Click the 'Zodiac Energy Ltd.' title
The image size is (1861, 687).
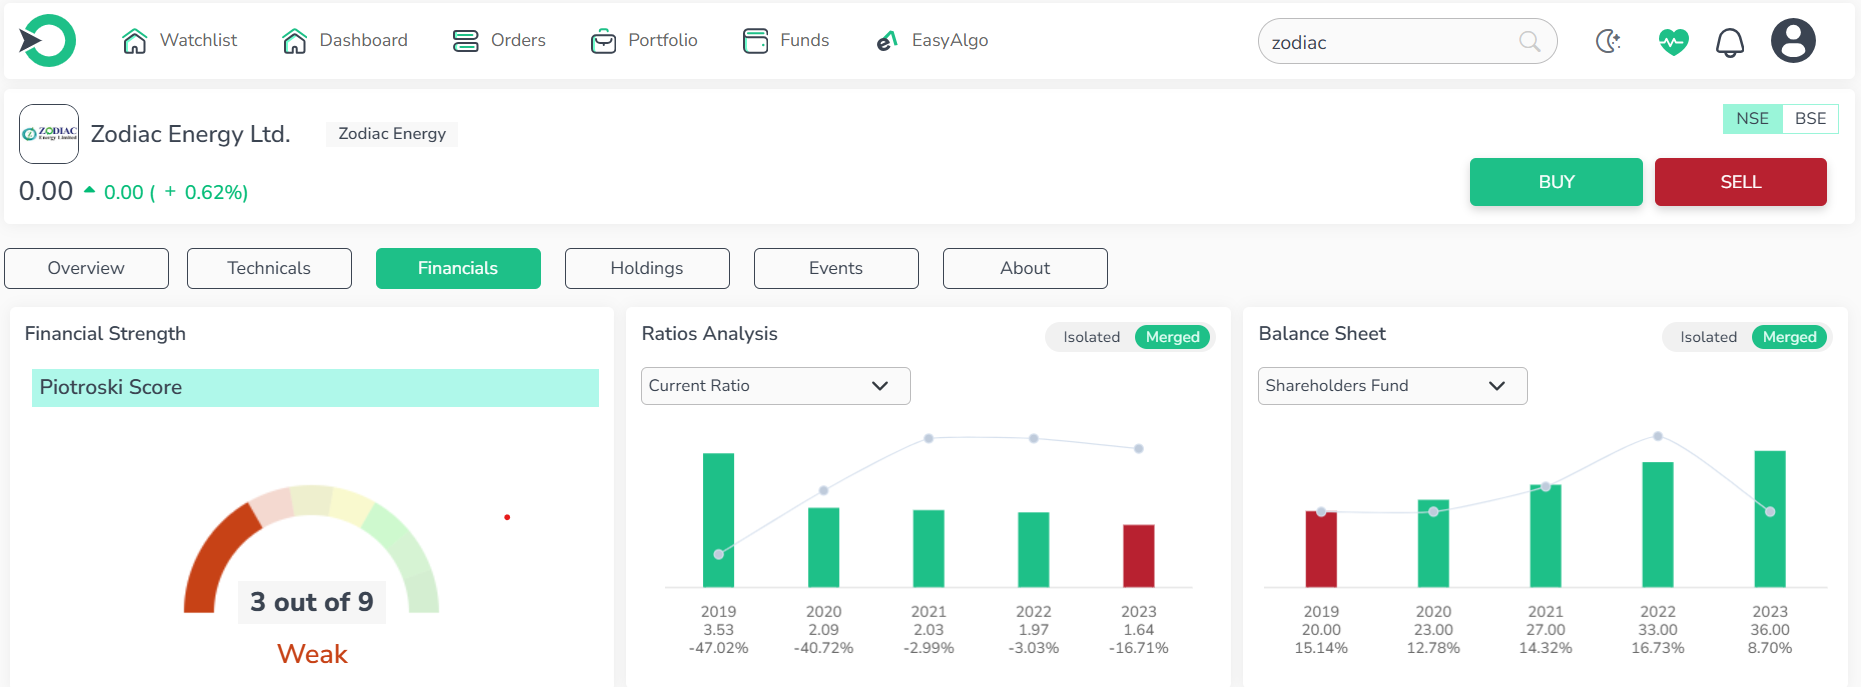tap(190, 134)
